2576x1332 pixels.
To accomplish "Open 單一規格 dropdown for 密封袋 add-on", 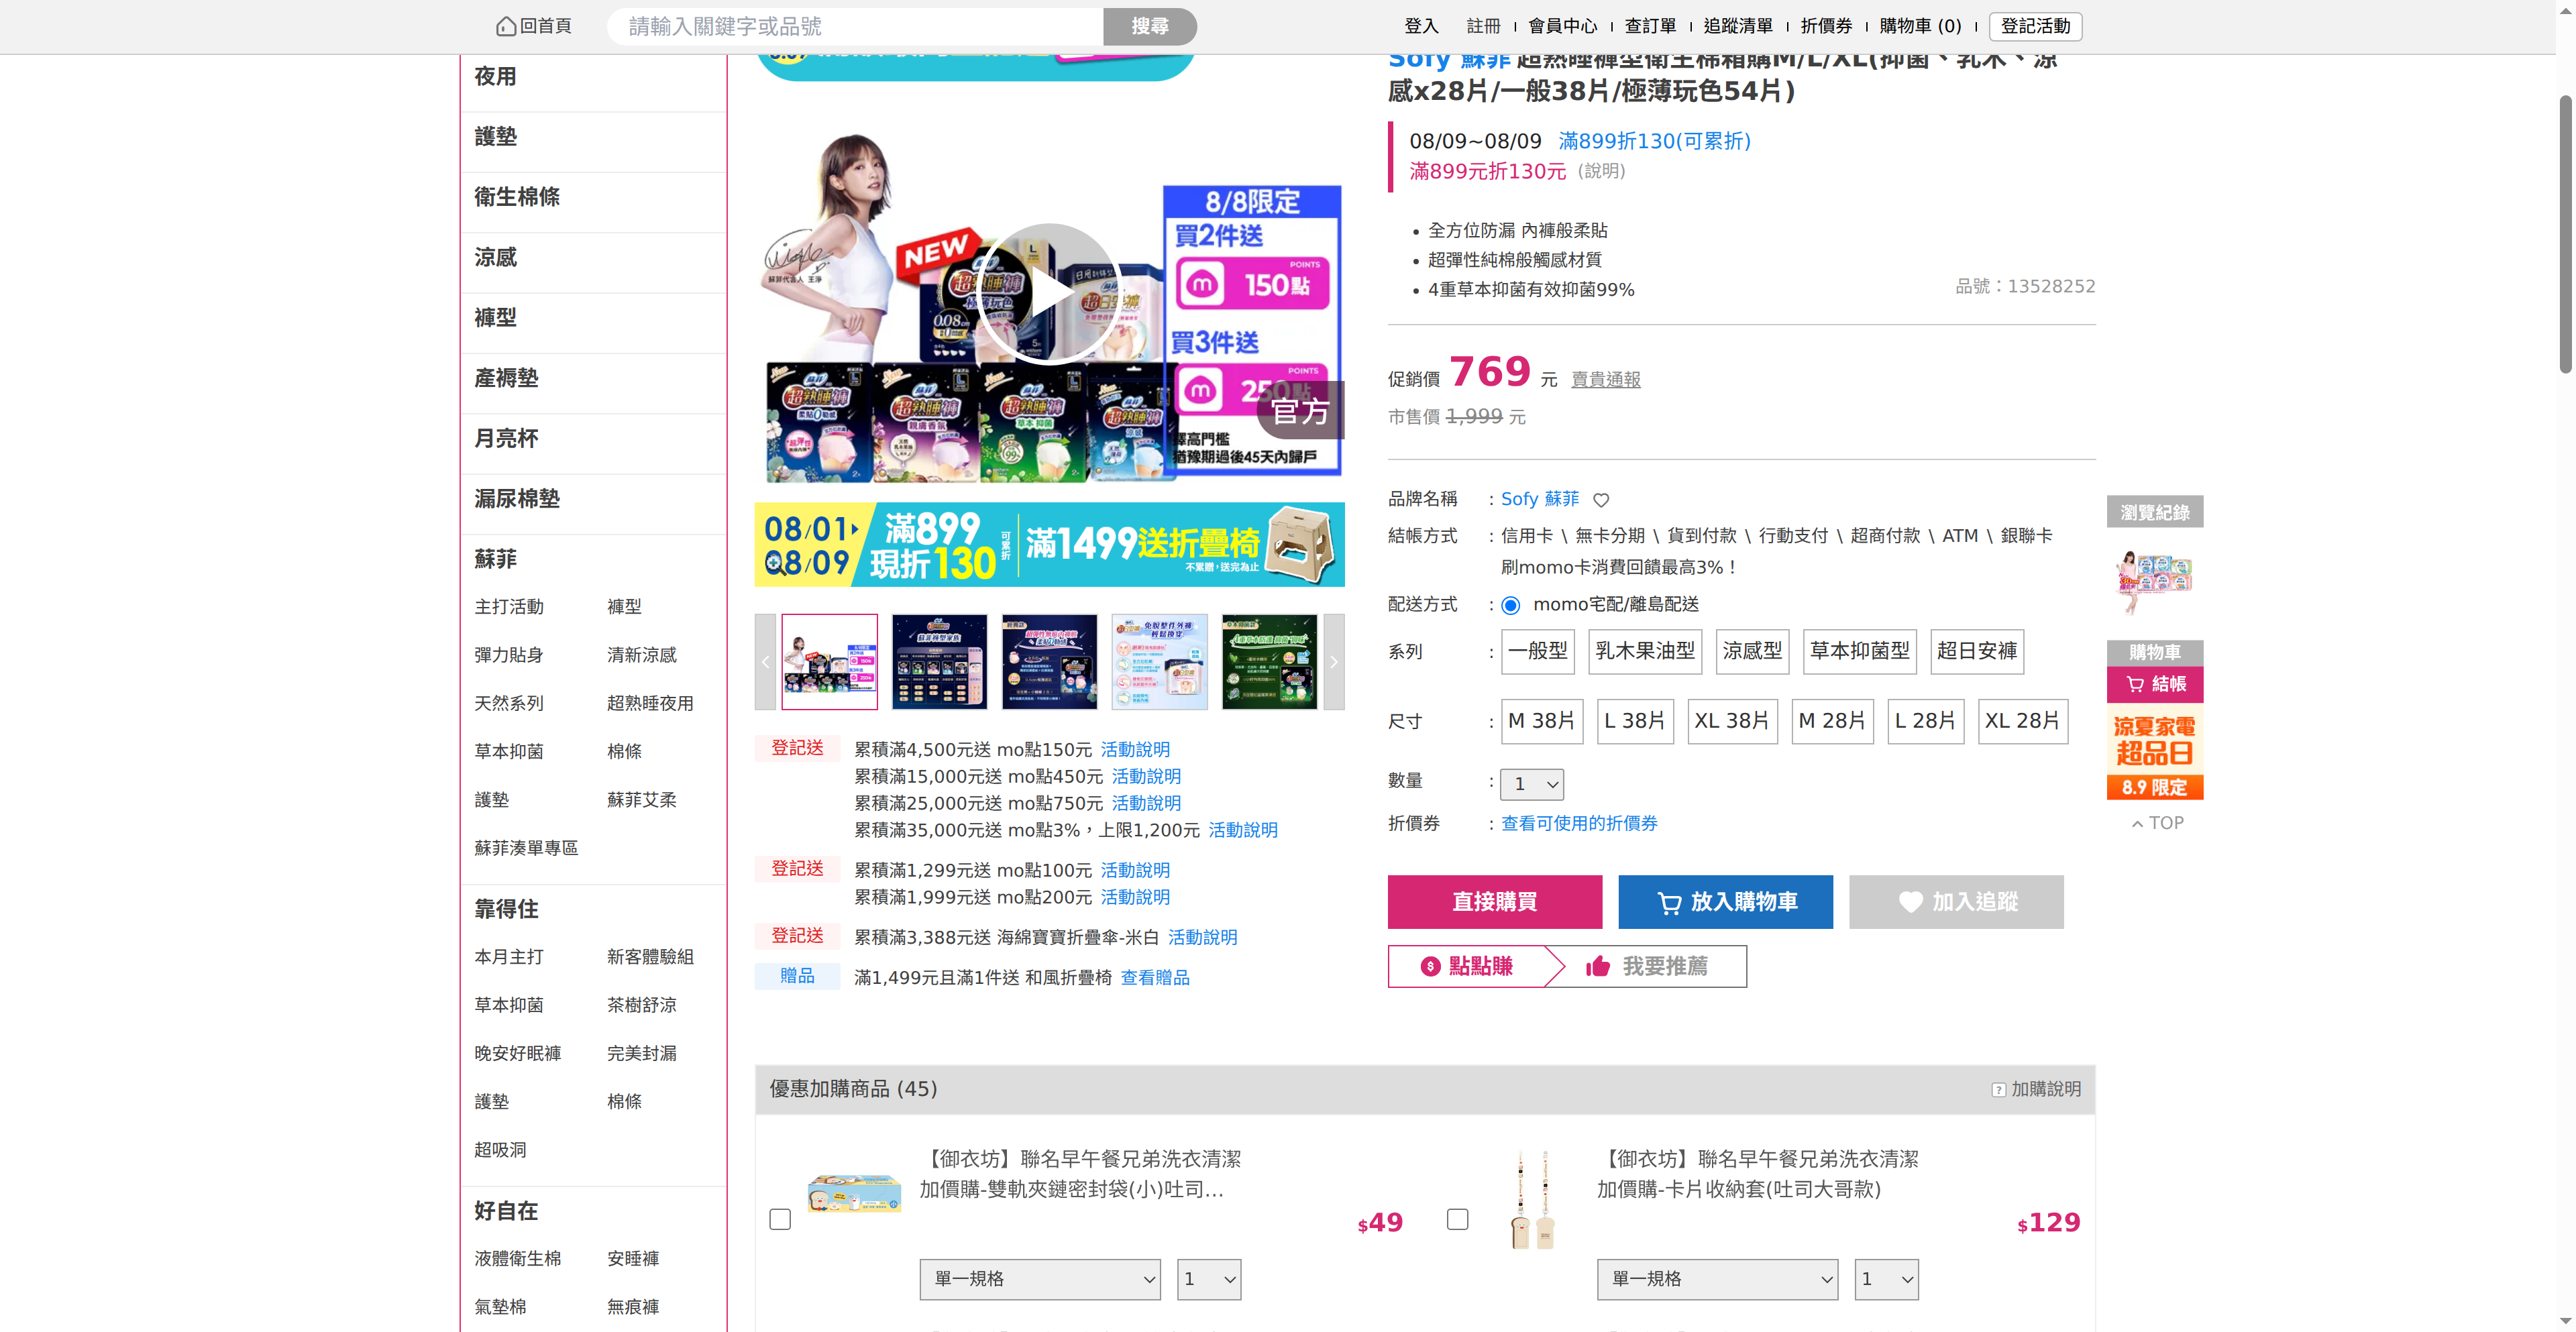I will click(x=1040, y=1280).
